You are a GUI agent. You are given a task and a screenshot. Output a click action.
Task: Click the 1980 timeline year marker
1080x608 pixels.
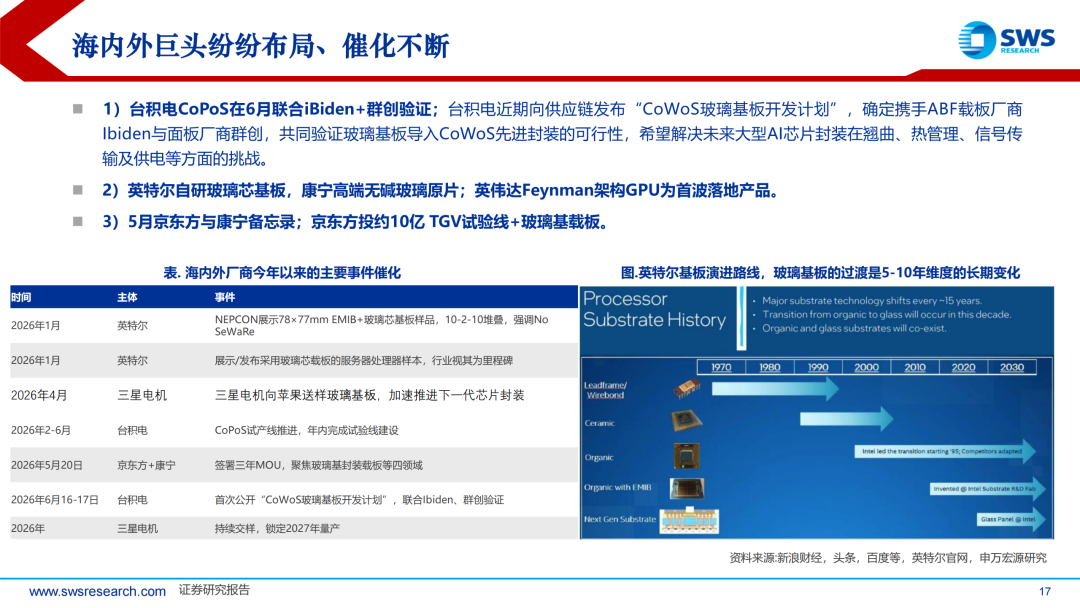pos(769,367)
